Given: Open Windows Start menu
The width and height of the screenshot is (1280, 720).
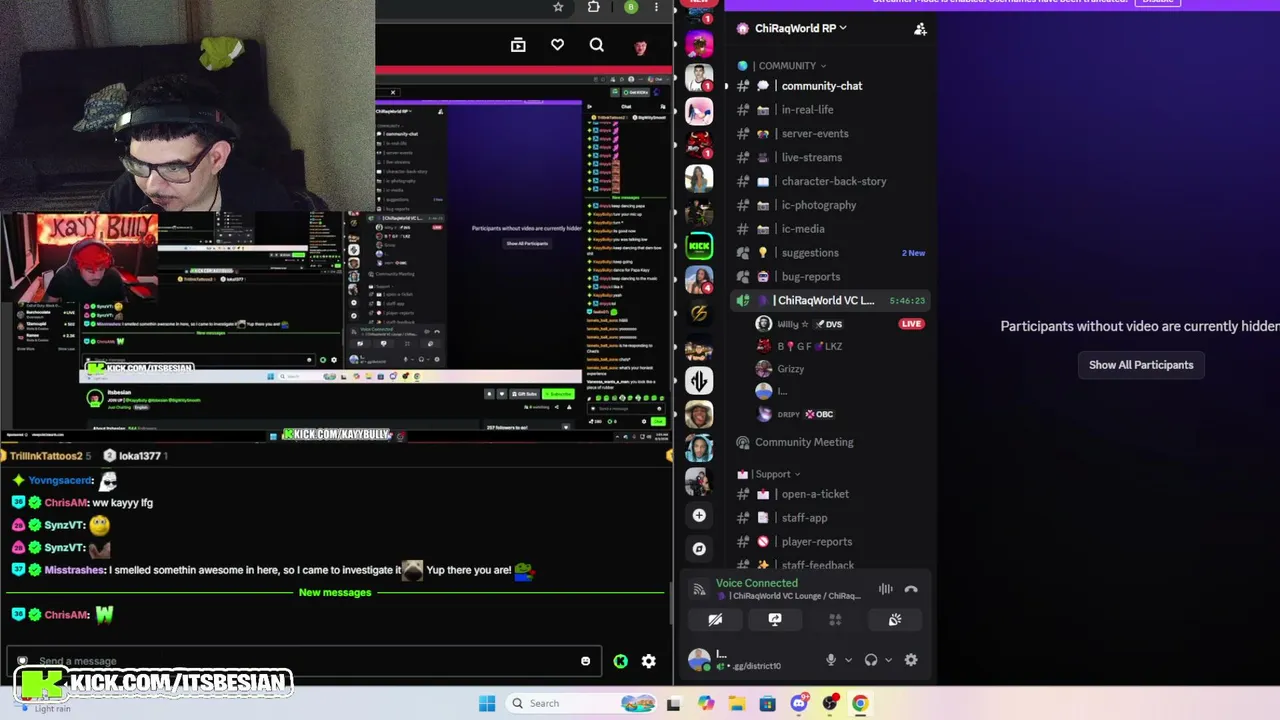Looking at the screenshot, I should [x=487, y=703].
